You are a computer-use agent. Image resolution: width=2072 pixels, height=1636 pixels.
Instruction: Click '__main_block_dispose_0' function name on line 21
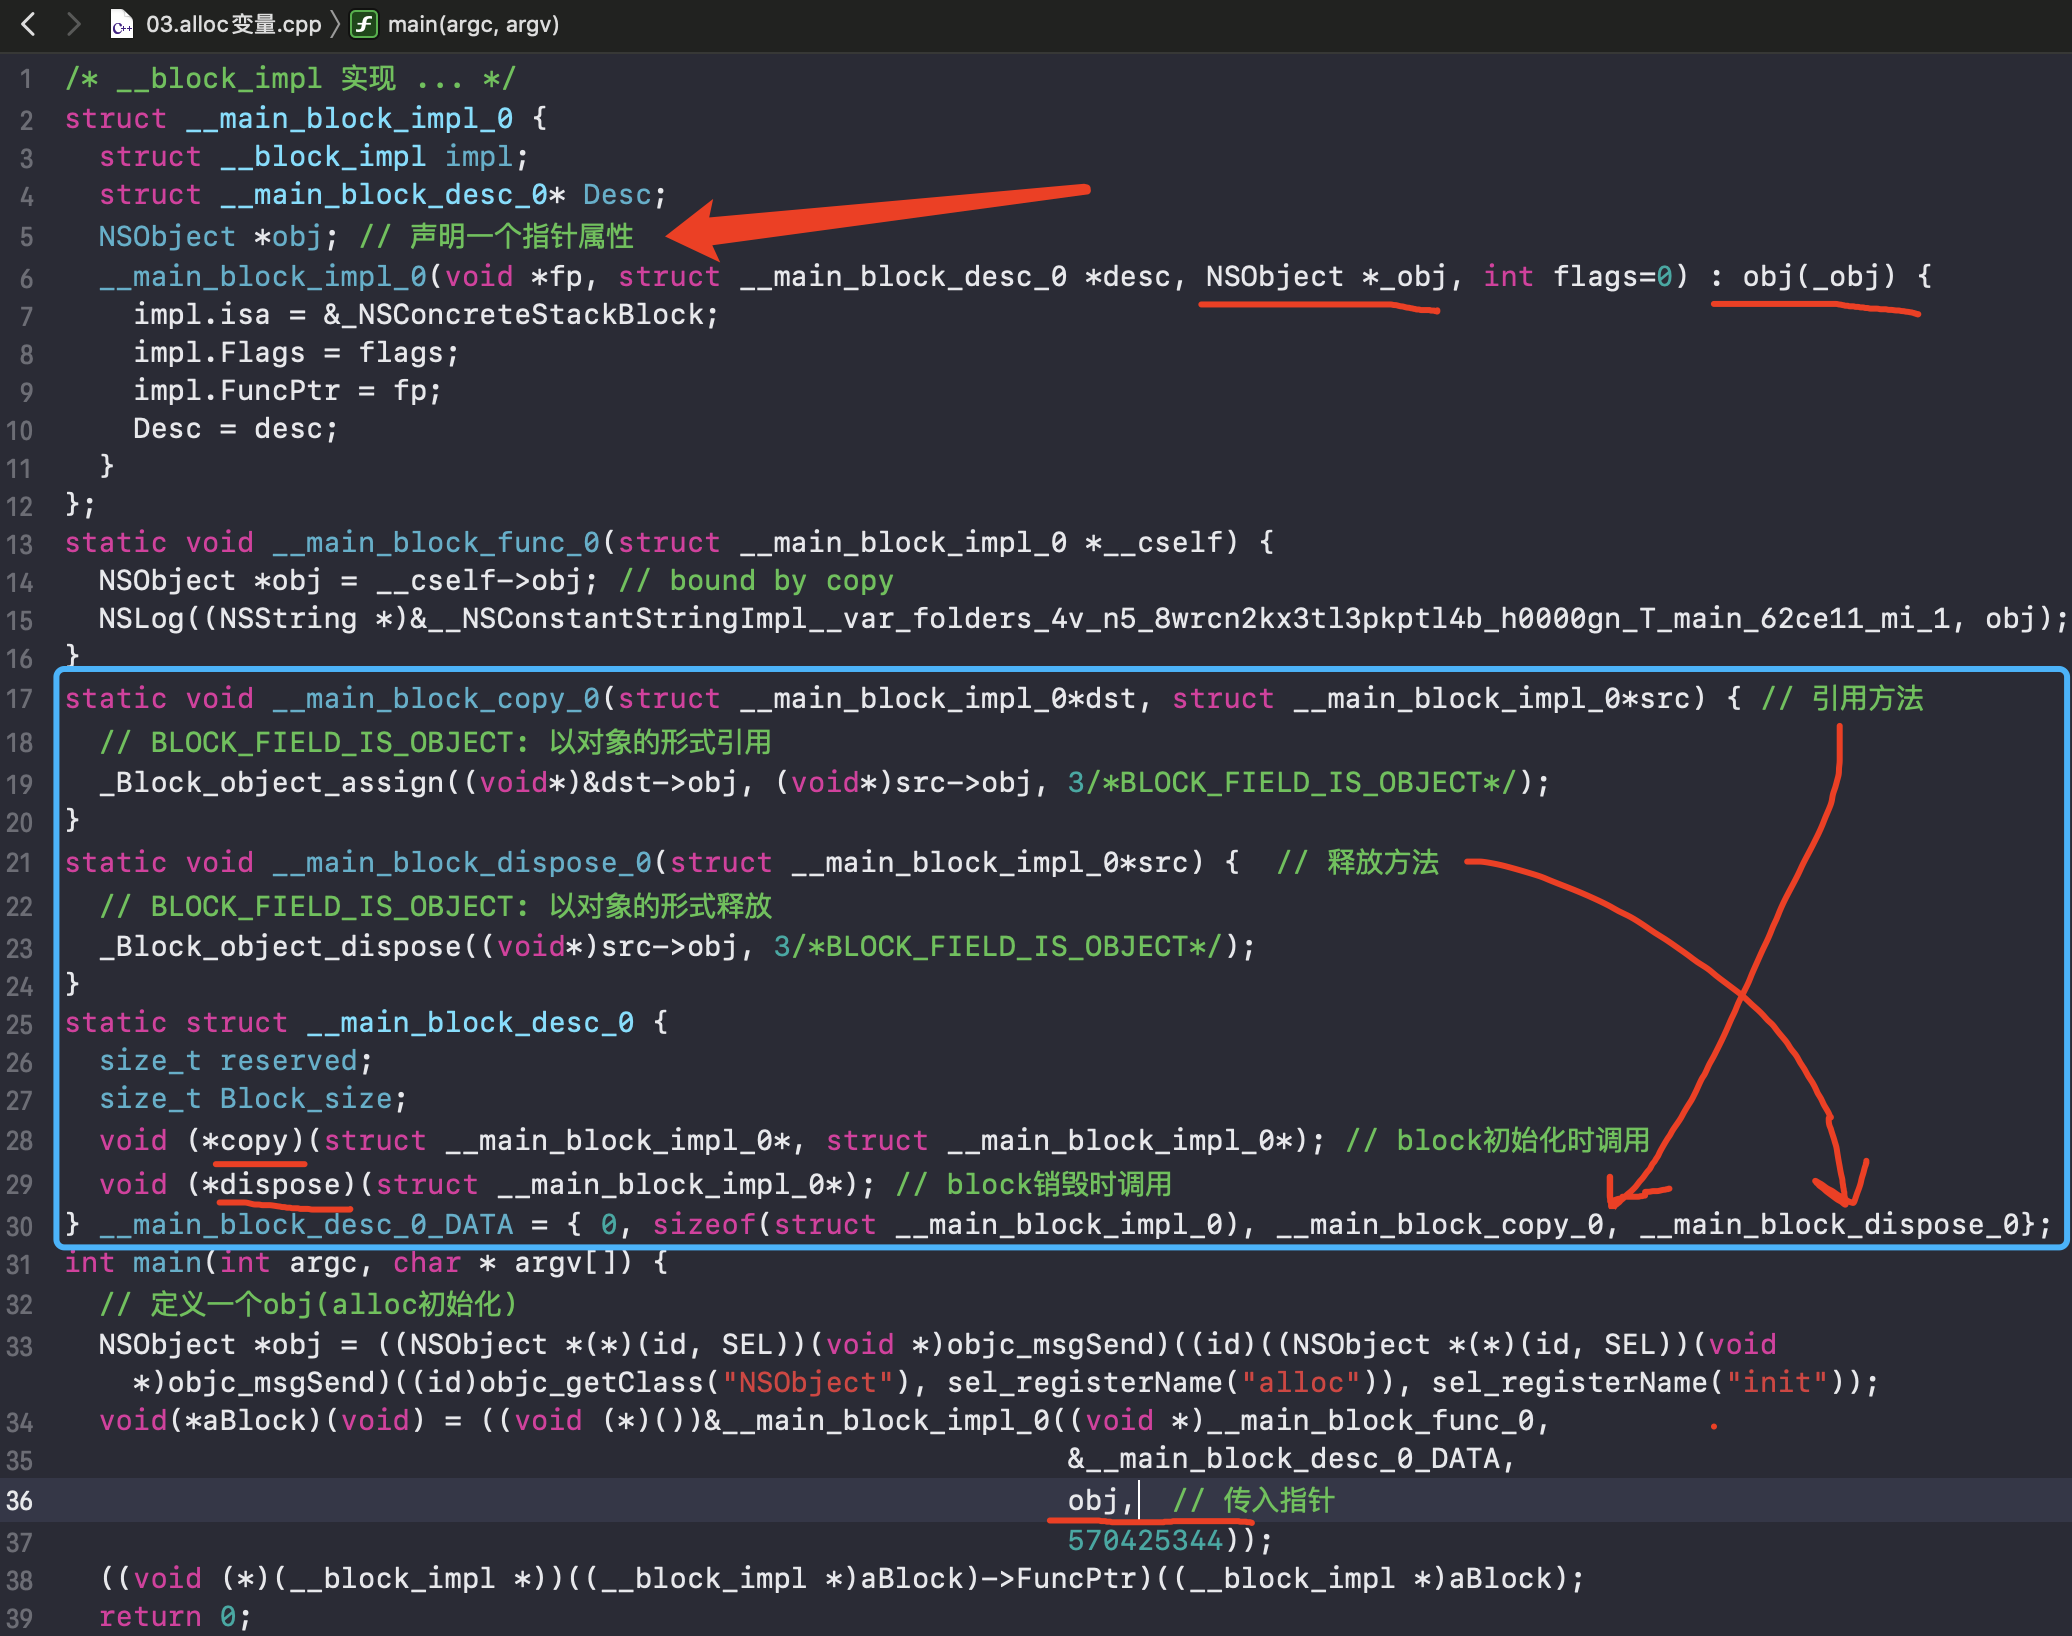coord(462,863)
